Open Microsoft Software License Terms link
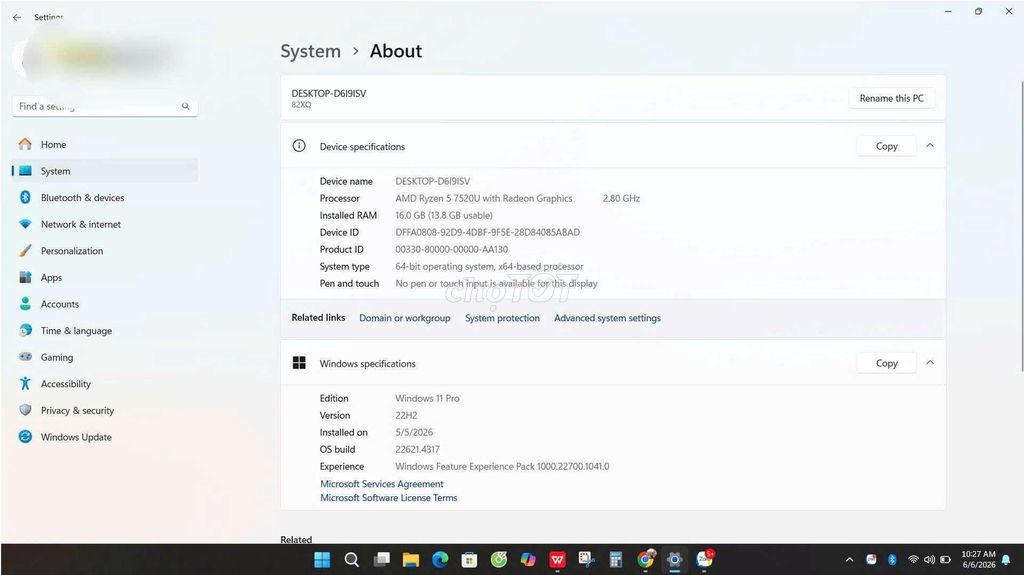 (389, 498)
